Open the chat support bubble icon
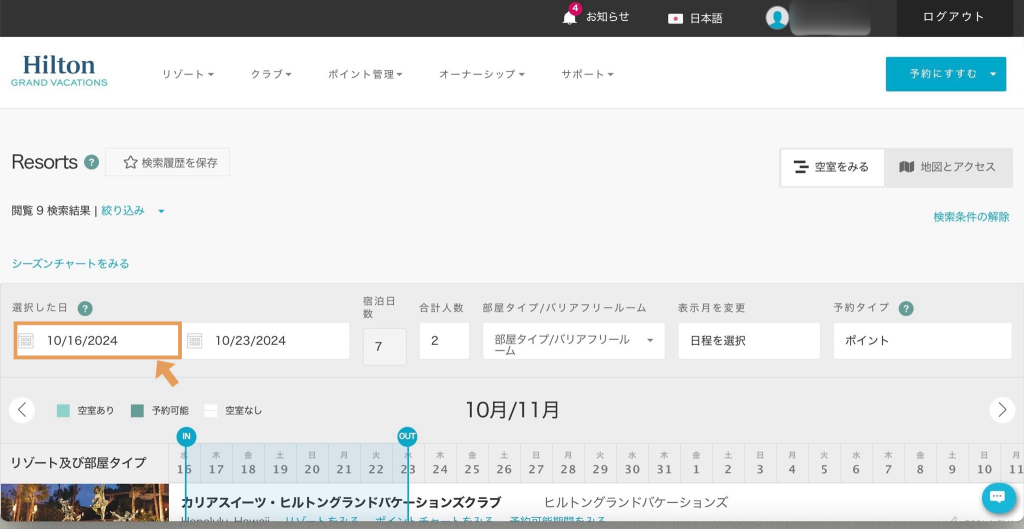 pos(998,497)
